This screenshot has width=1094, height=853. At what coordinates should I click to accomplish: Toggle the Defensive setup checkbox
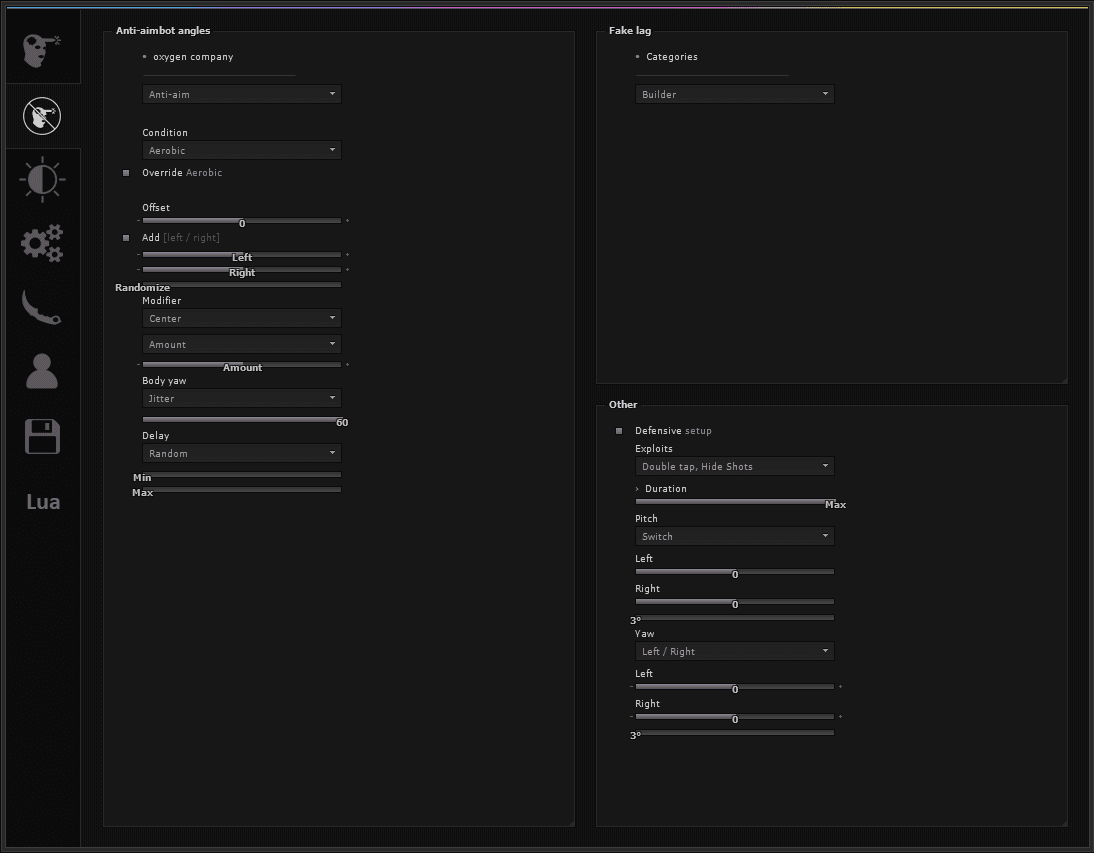coord(619,431)
